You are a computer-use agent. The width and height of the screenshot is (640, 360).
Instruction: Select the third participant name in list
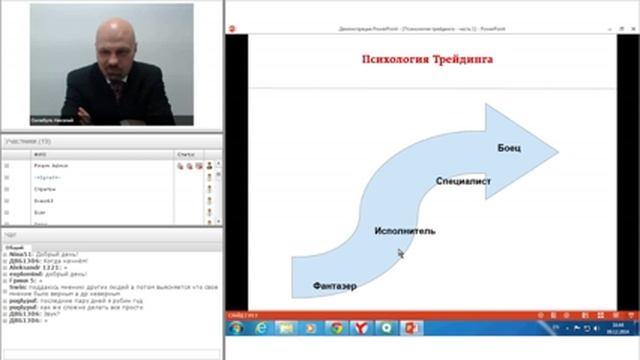click(x=45, y=189)
